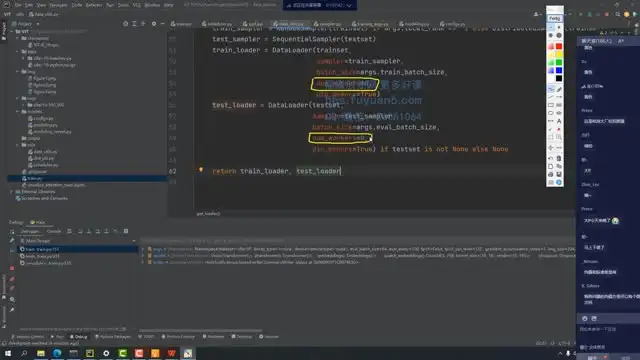Viewport: 640px width, 360px height.
Task: Open the Python Packages tool window
Action: pyautogui.click(x=113, y=337)
